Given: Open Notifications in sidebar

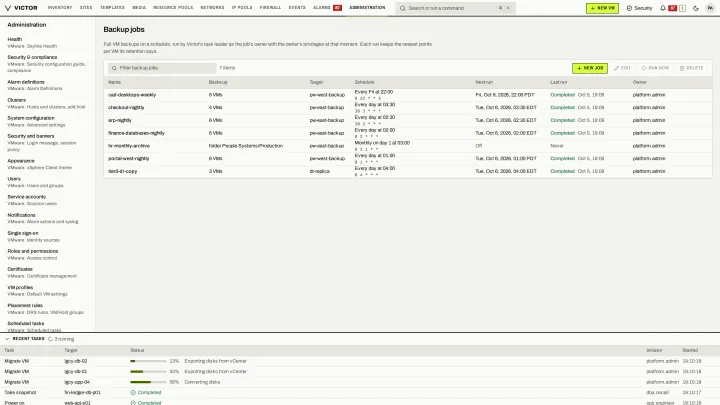Looking at the screenshot, I should coord(47,218).
